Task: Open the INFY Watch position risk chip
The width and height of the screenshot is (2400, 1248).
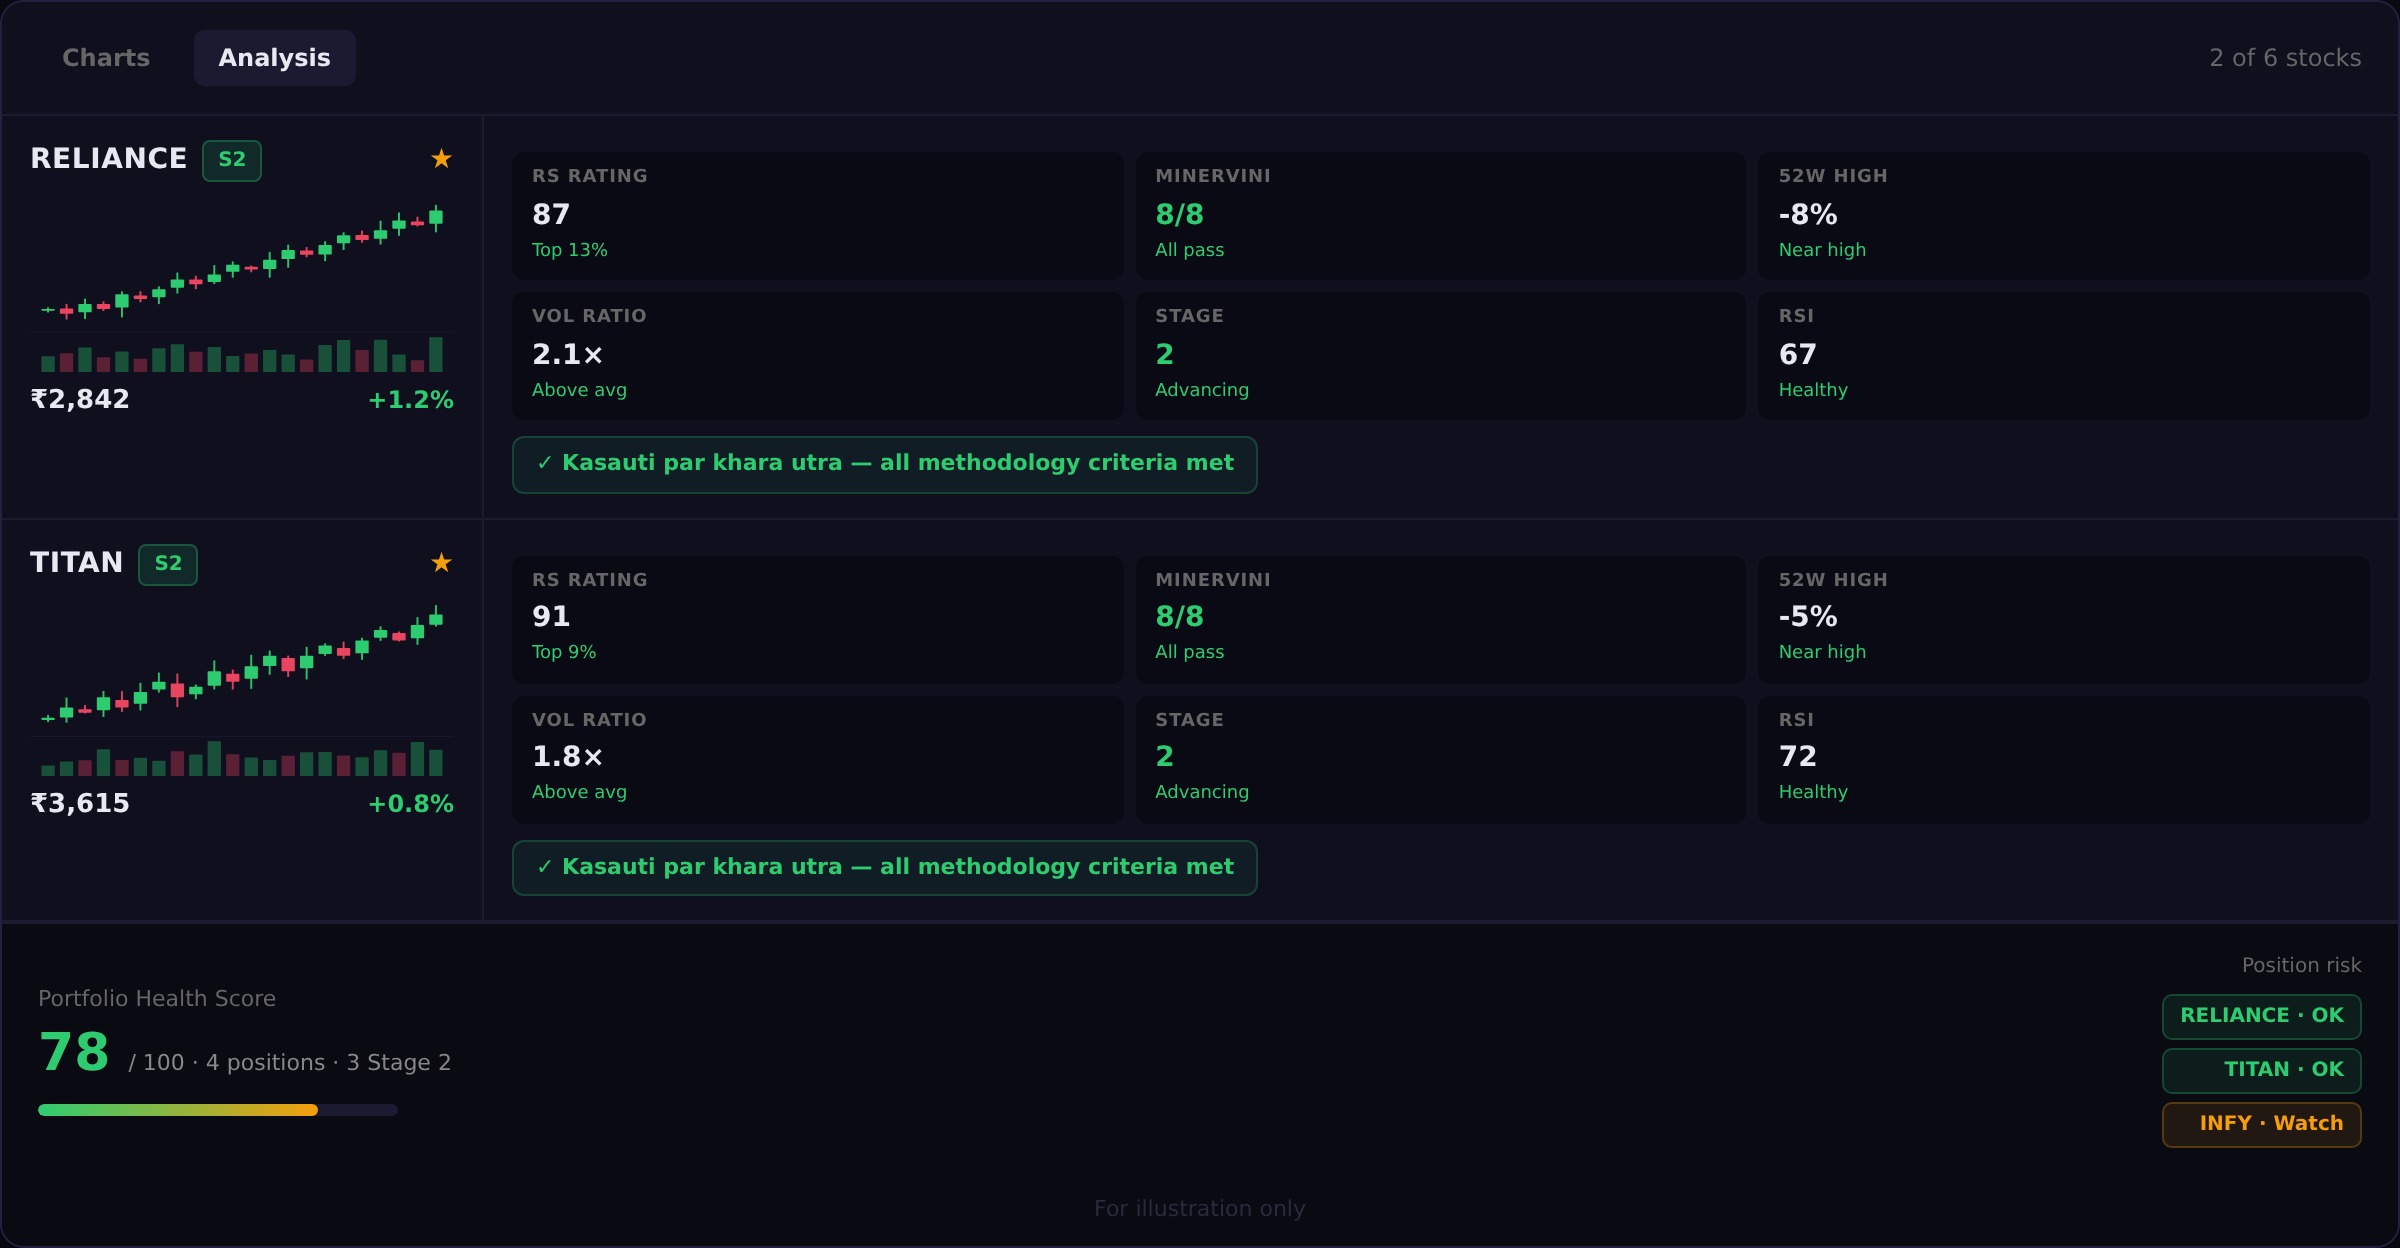Action: tap(2262, 1124)
